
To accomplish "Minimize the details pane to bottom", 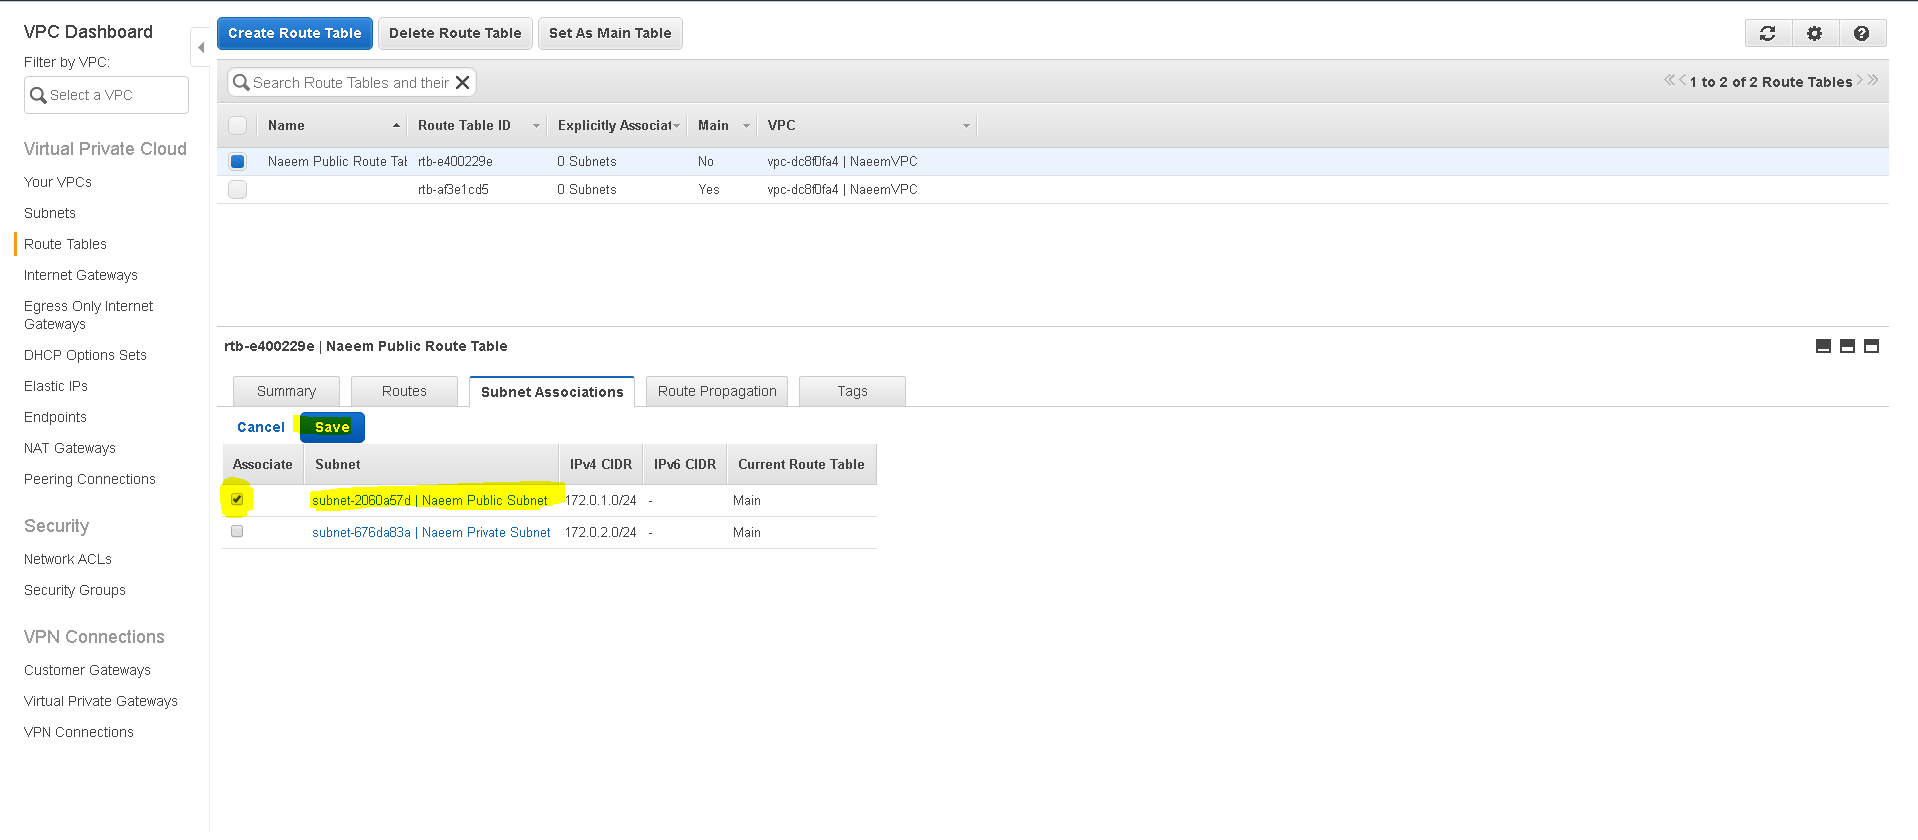I will click(x=1823, y=346).
